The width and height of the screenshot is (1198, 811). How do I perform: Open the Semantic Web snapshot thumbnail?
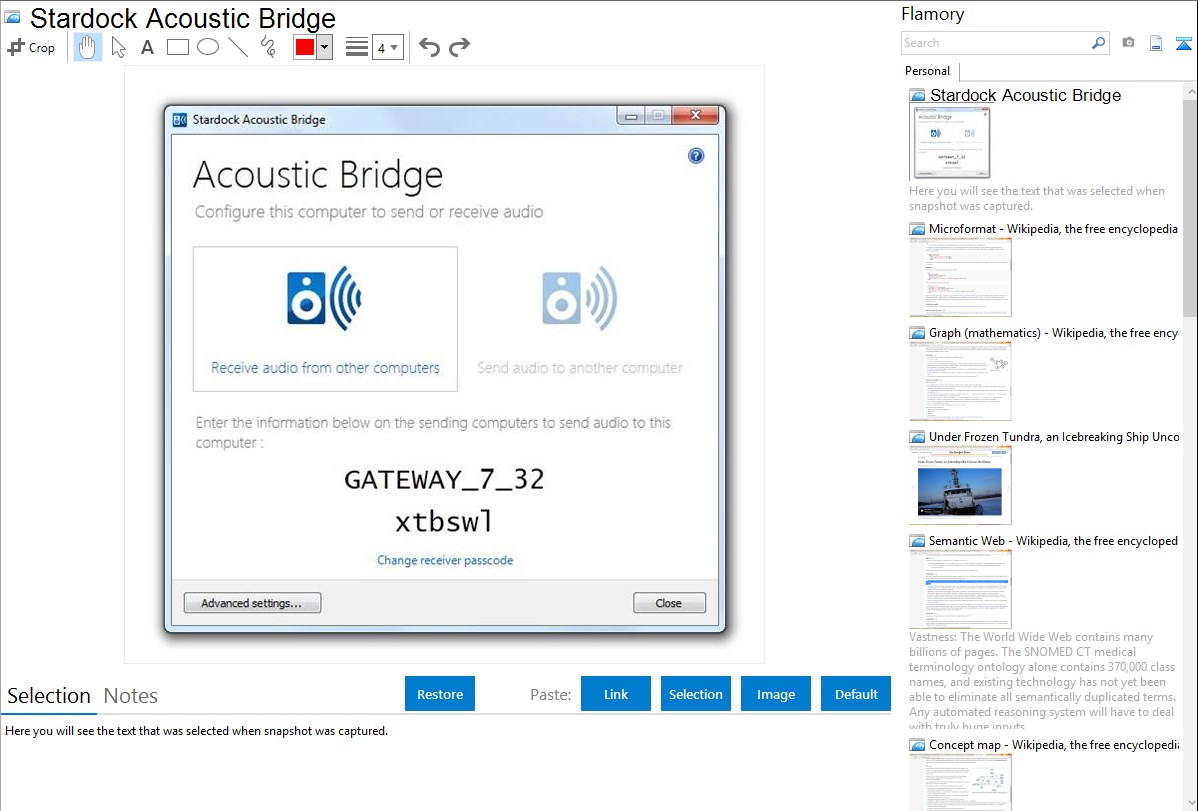[960, 589]
